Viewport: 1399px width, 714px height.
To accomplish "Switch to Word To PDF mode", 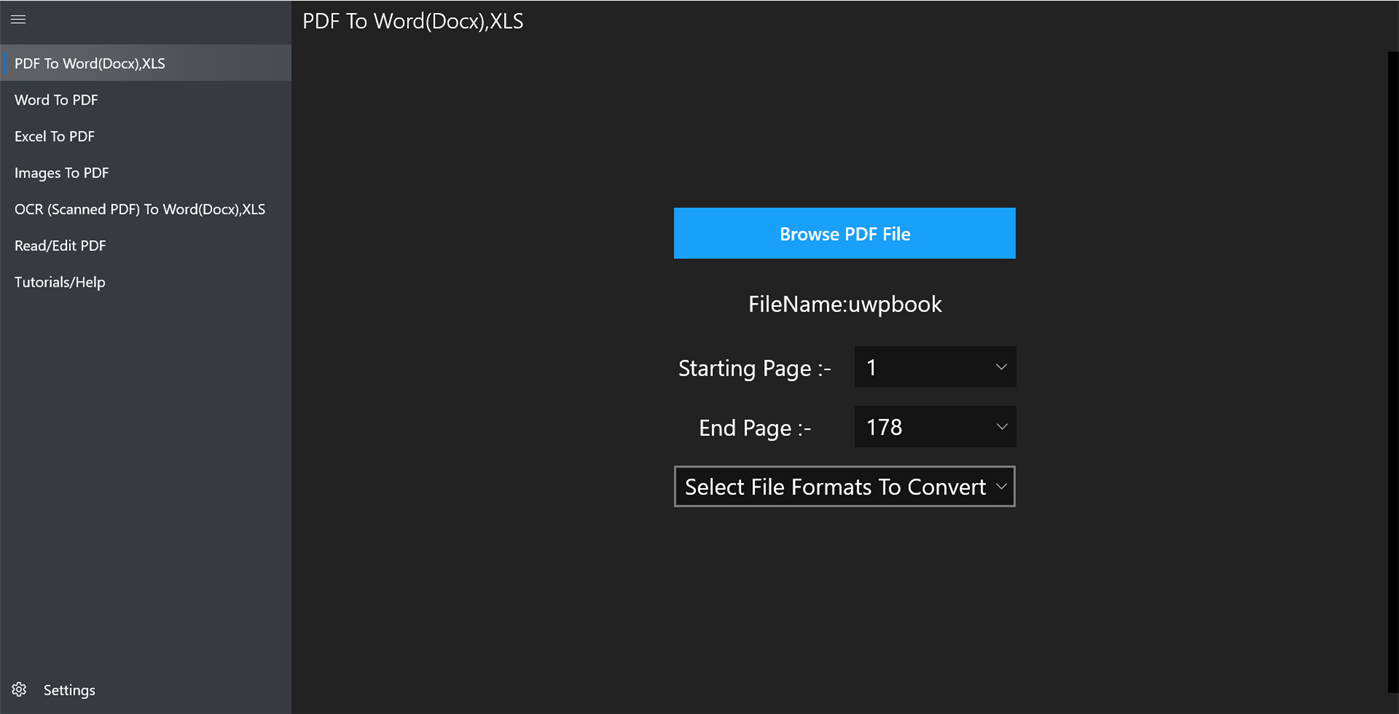I will tap(55, 99).
